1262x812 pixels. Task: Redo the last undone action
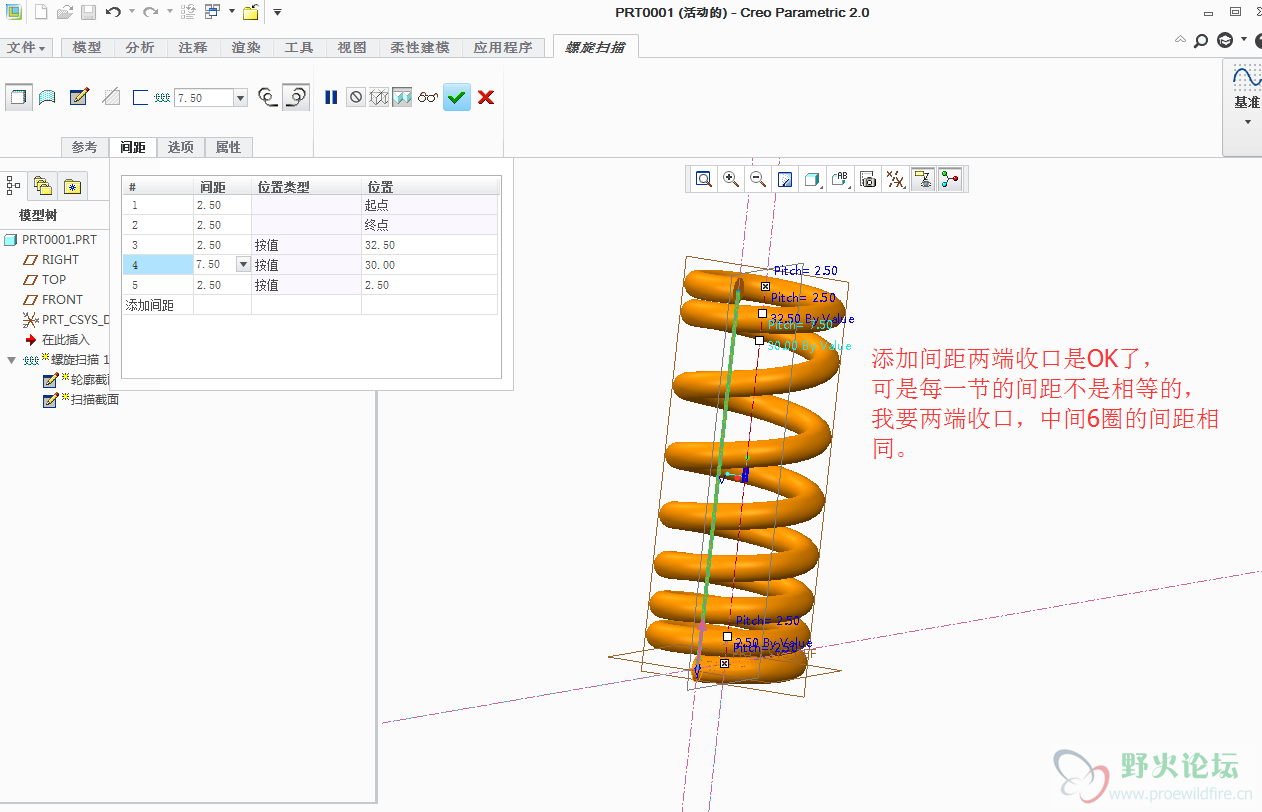[150, 12]
